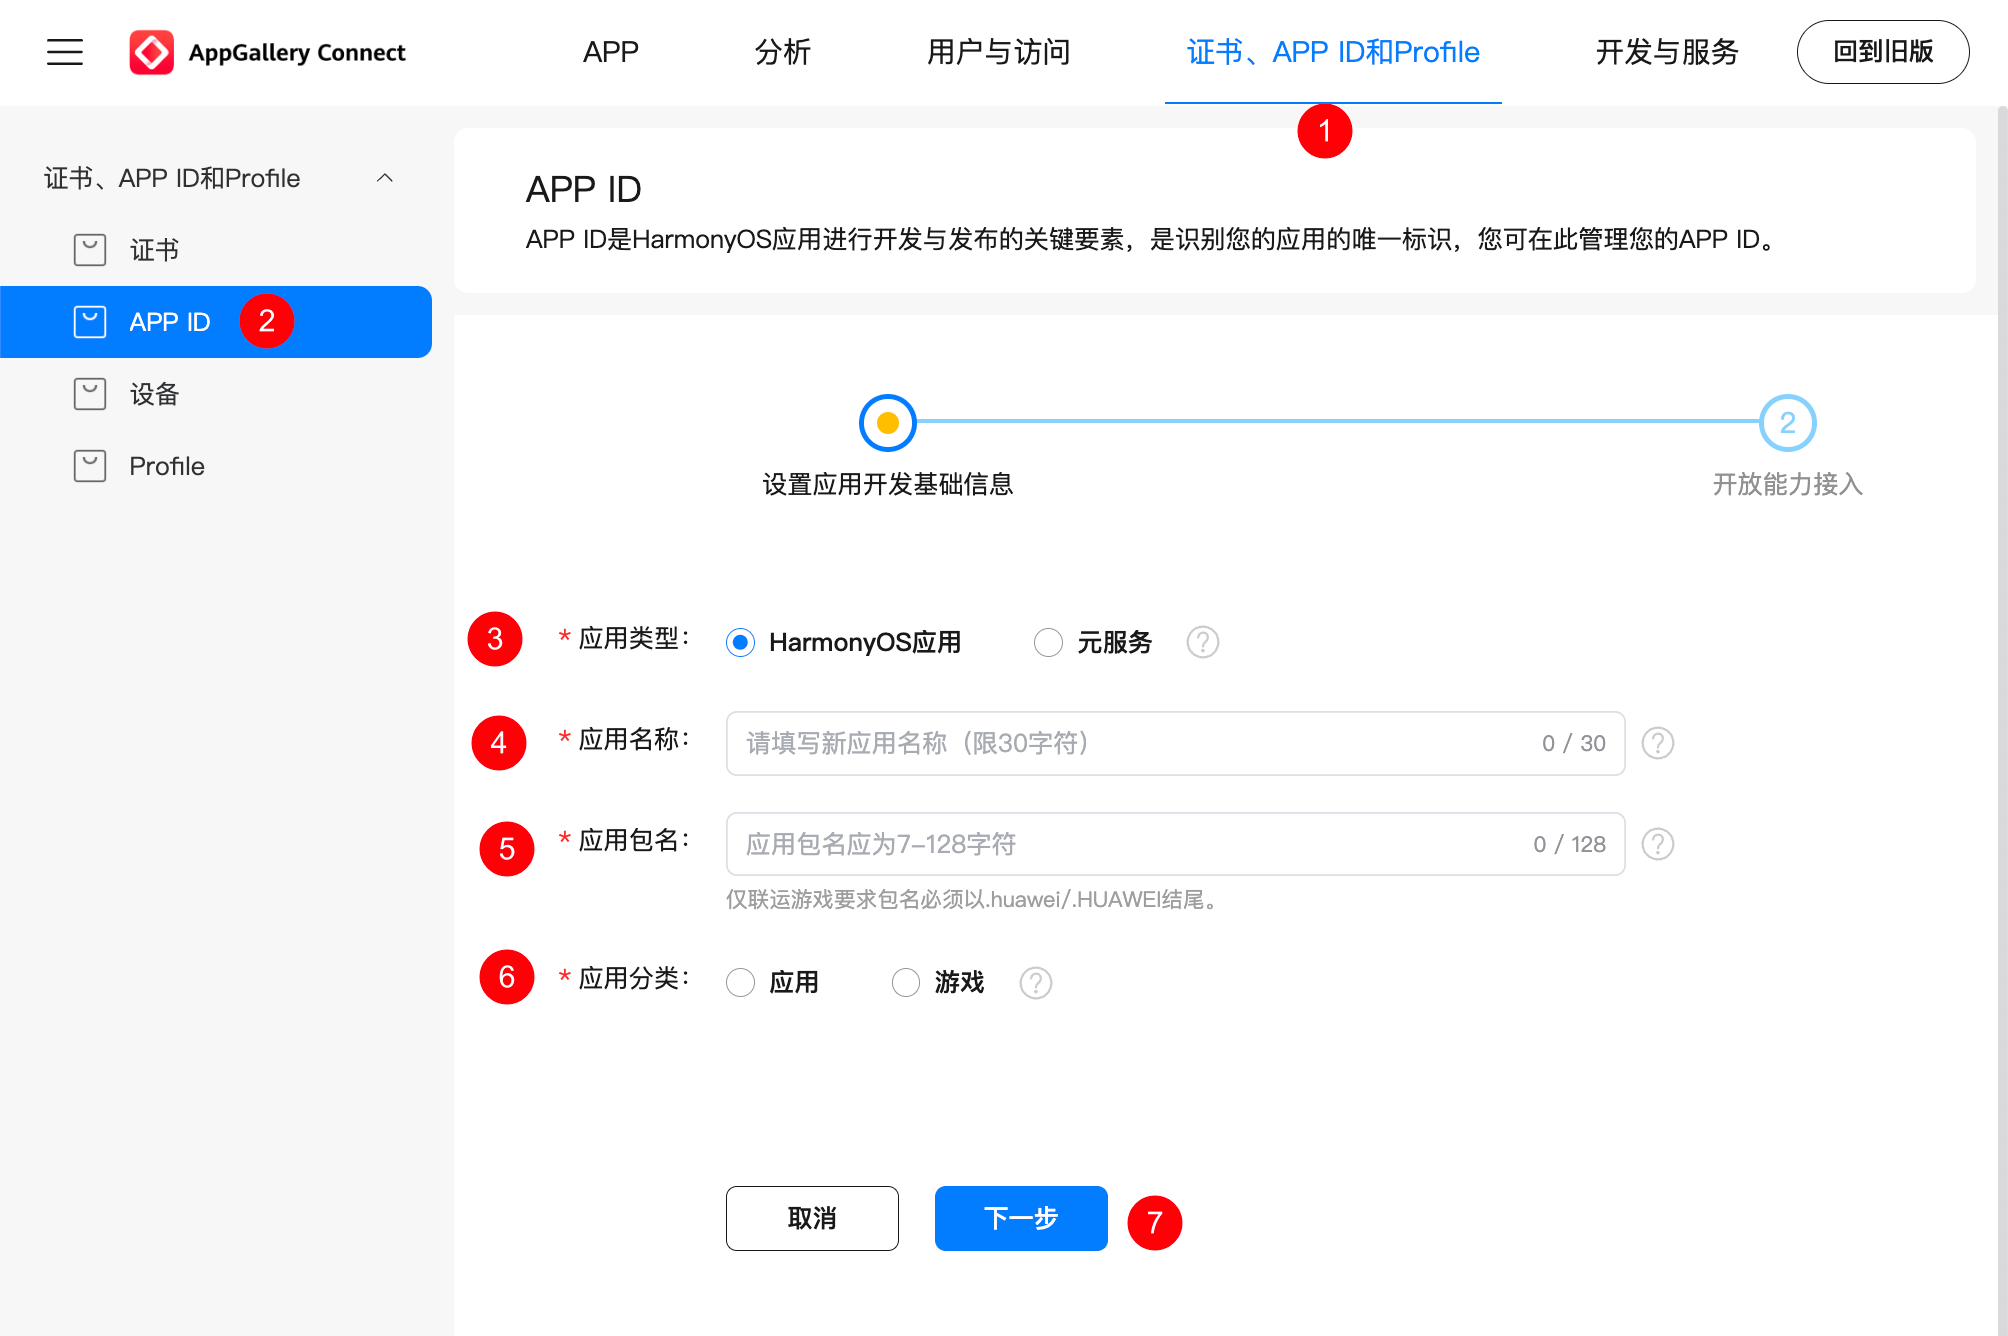The image size is (2008, 1336).
Task: Select 游戏 as the app category
Action: coord(906,982)
